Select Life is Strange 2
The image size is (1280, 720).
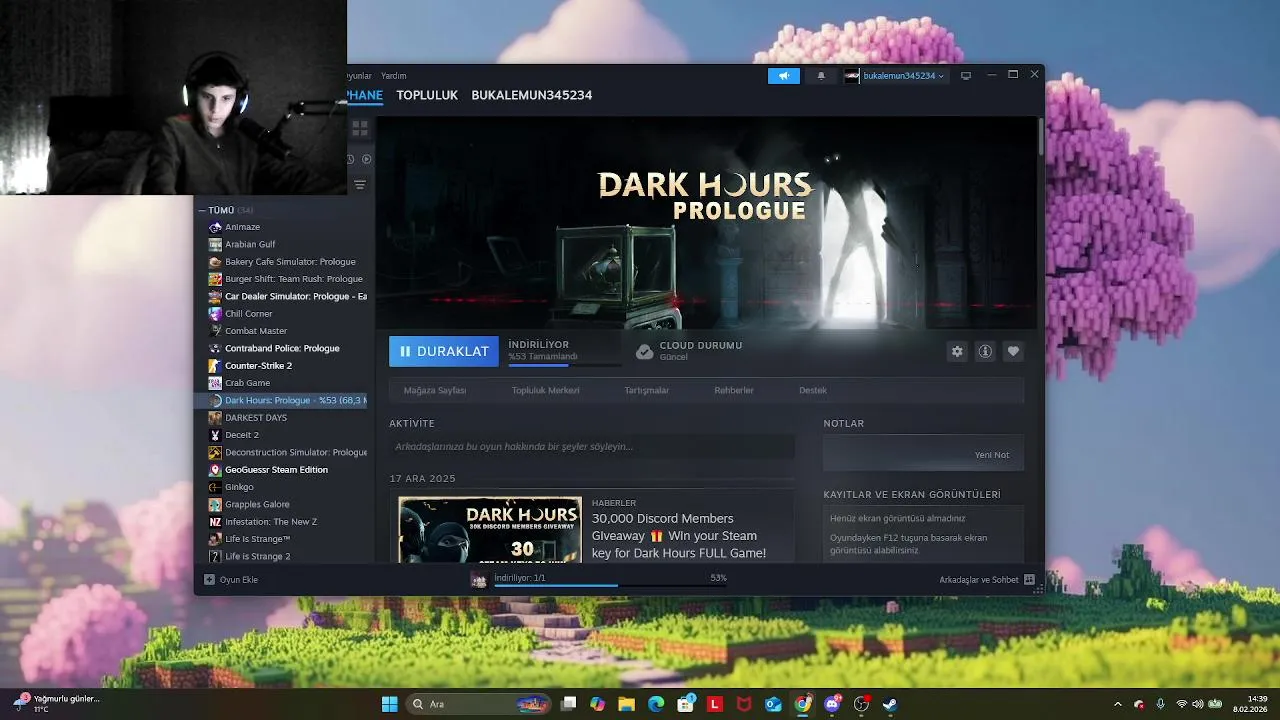(258, 556)
